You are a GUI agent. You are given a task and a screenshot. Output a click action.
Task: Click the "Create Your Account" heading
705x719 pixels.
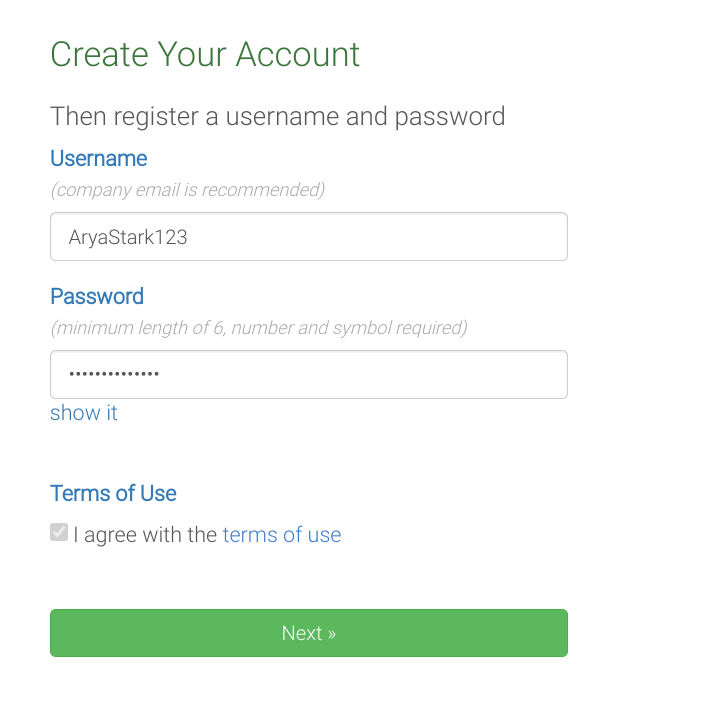(x=205, y=54)
